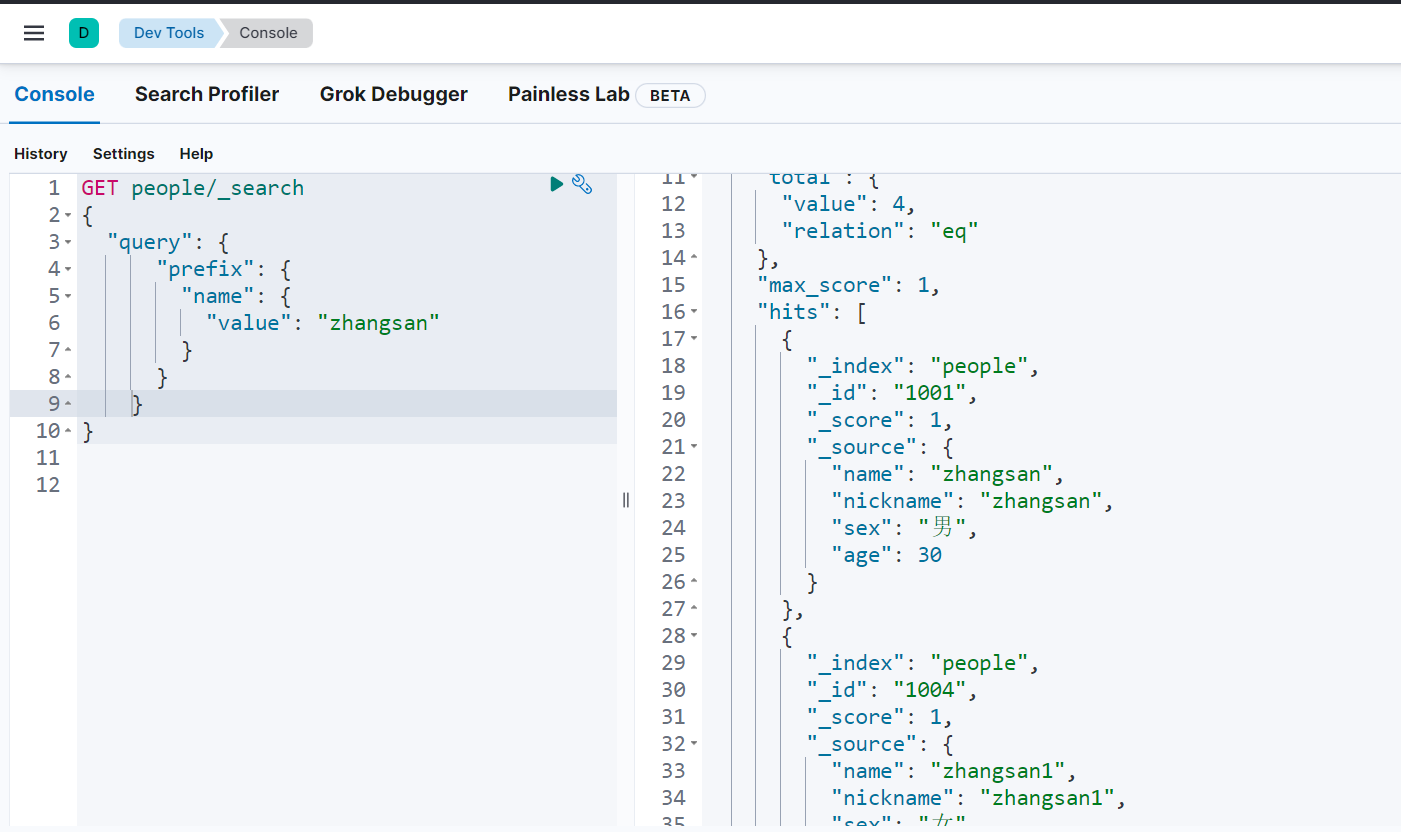Screen dimensions: 1401x832
Task: Fold the name block at line 5
Action: tap(68, 297)
